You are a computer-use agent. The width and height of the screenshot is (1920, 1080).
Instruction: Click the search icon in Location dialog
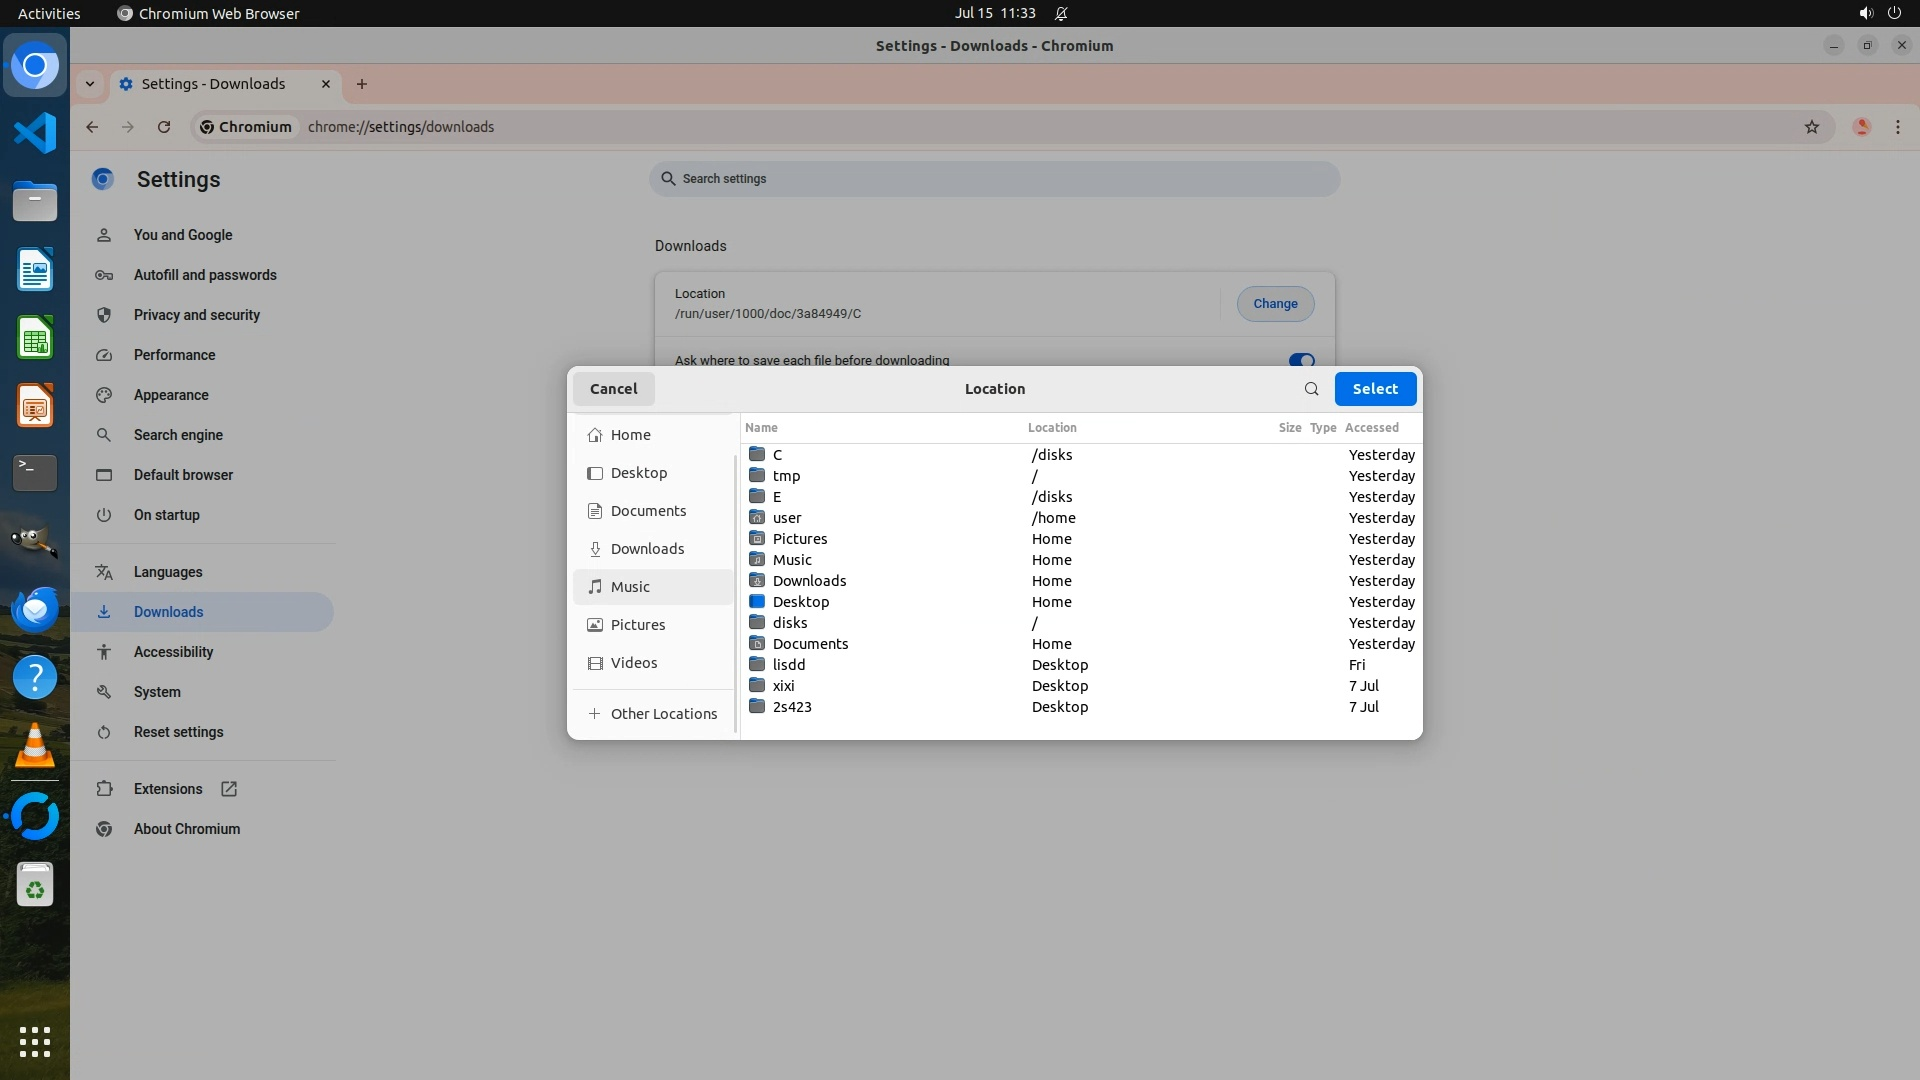click(1311, 389)
